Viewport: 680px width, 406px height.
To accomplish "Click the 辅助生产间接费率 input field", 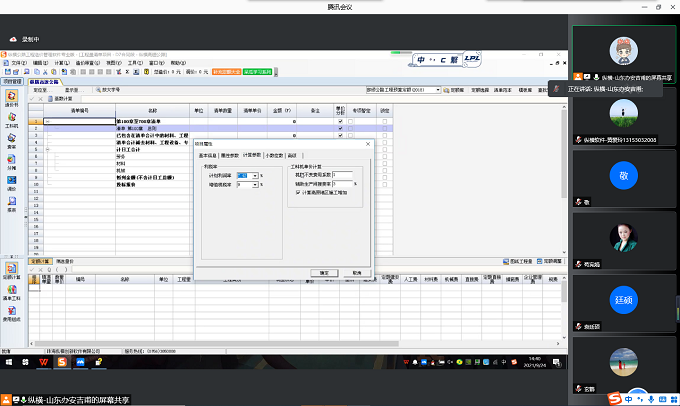I will [x=343, y=184].
